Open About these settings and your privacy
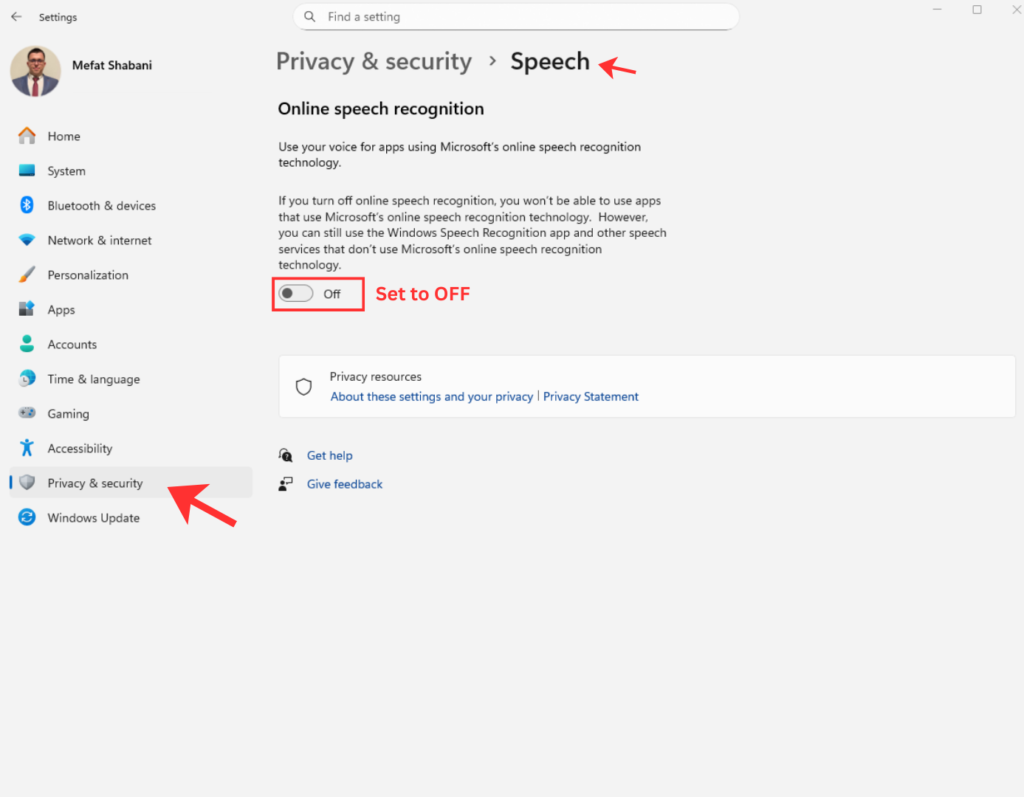1024x797 pixels. pos(431,397)
